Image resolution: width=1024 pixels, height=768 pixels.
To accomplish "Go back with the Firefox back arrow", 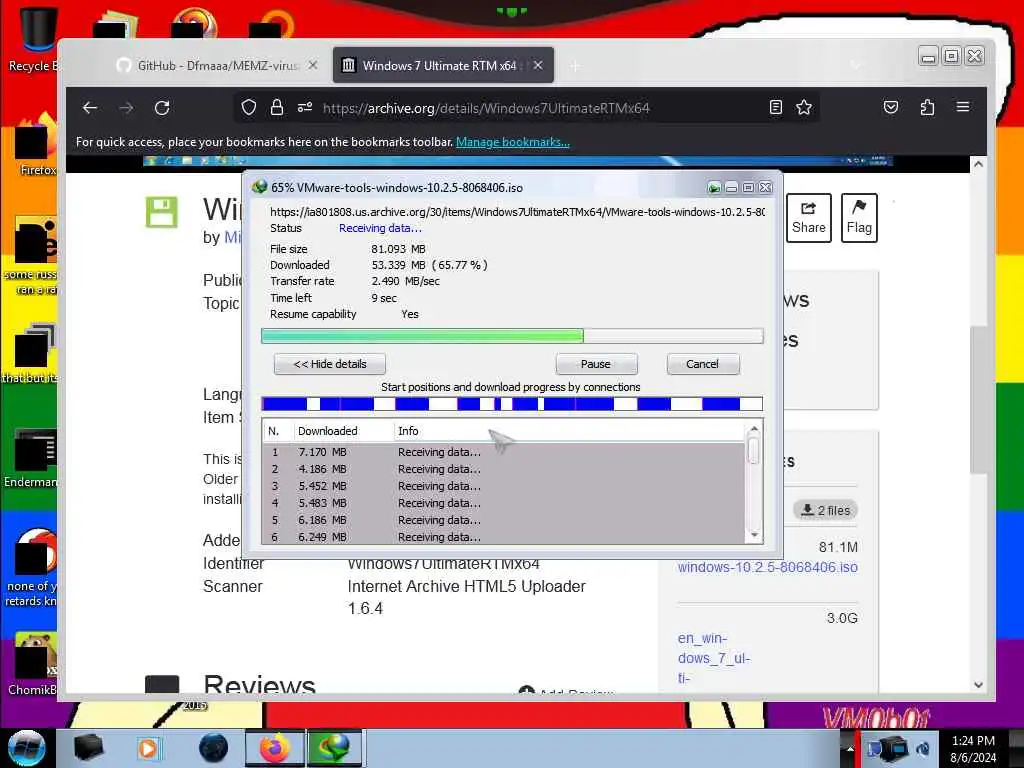I will point(90,108).
